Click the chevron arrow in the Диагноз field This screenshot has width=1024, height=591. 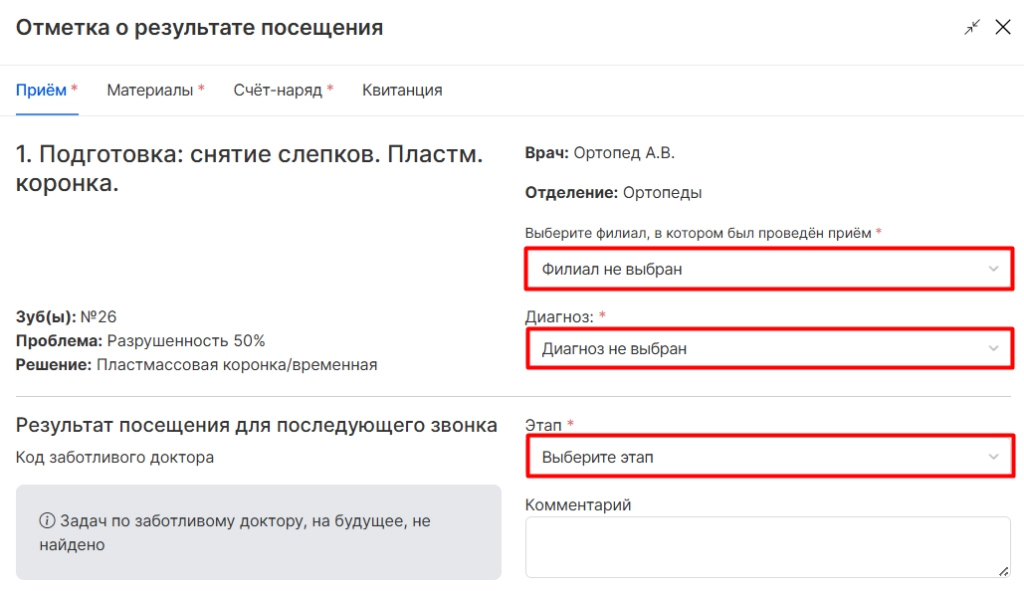click(993, 349)
